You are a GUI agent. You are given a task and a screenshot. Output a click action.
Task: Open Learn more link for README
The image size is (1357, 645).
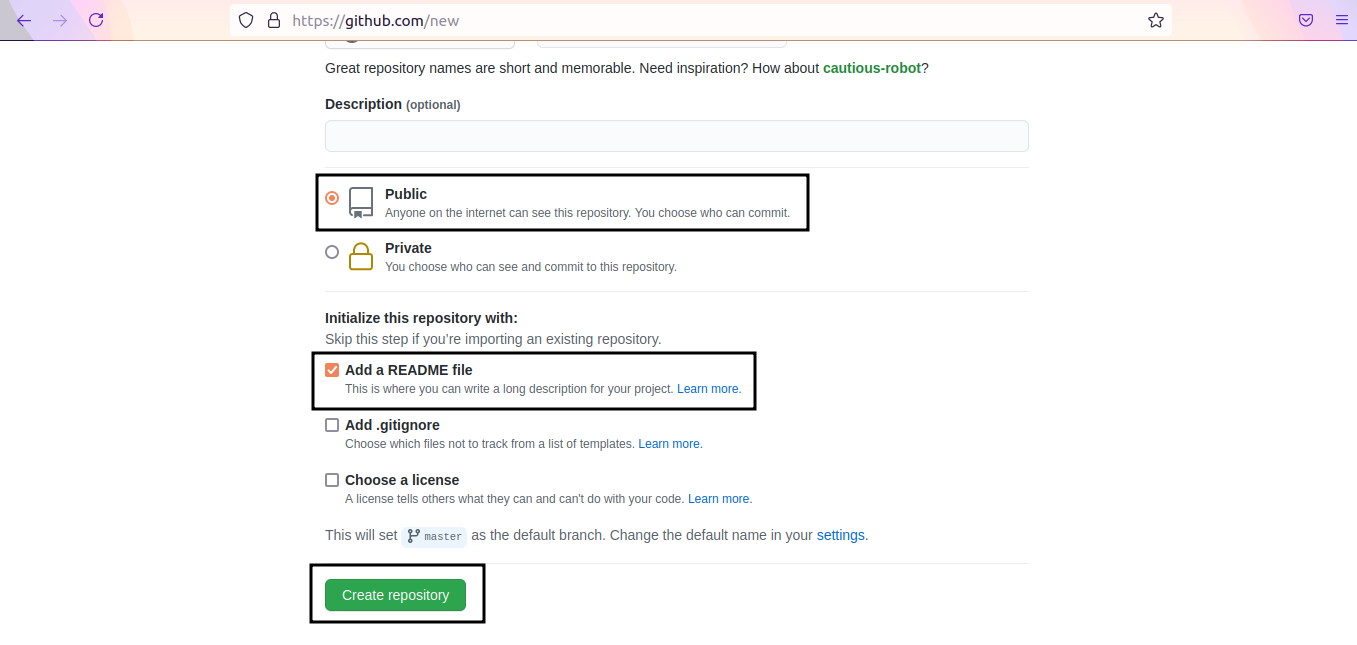tap(709, 389)
